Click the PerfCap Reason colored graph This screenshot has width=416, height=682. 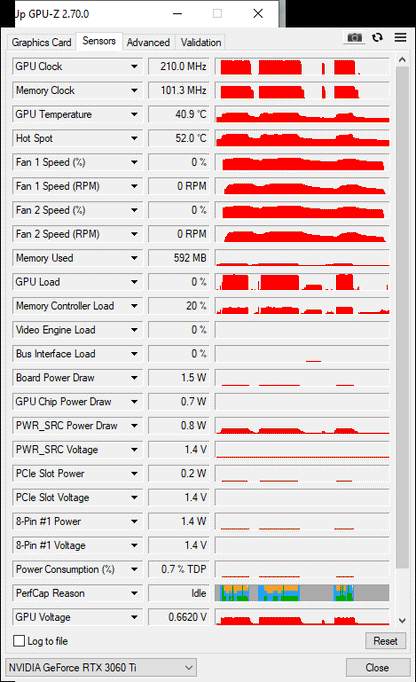tap(302, 593)
